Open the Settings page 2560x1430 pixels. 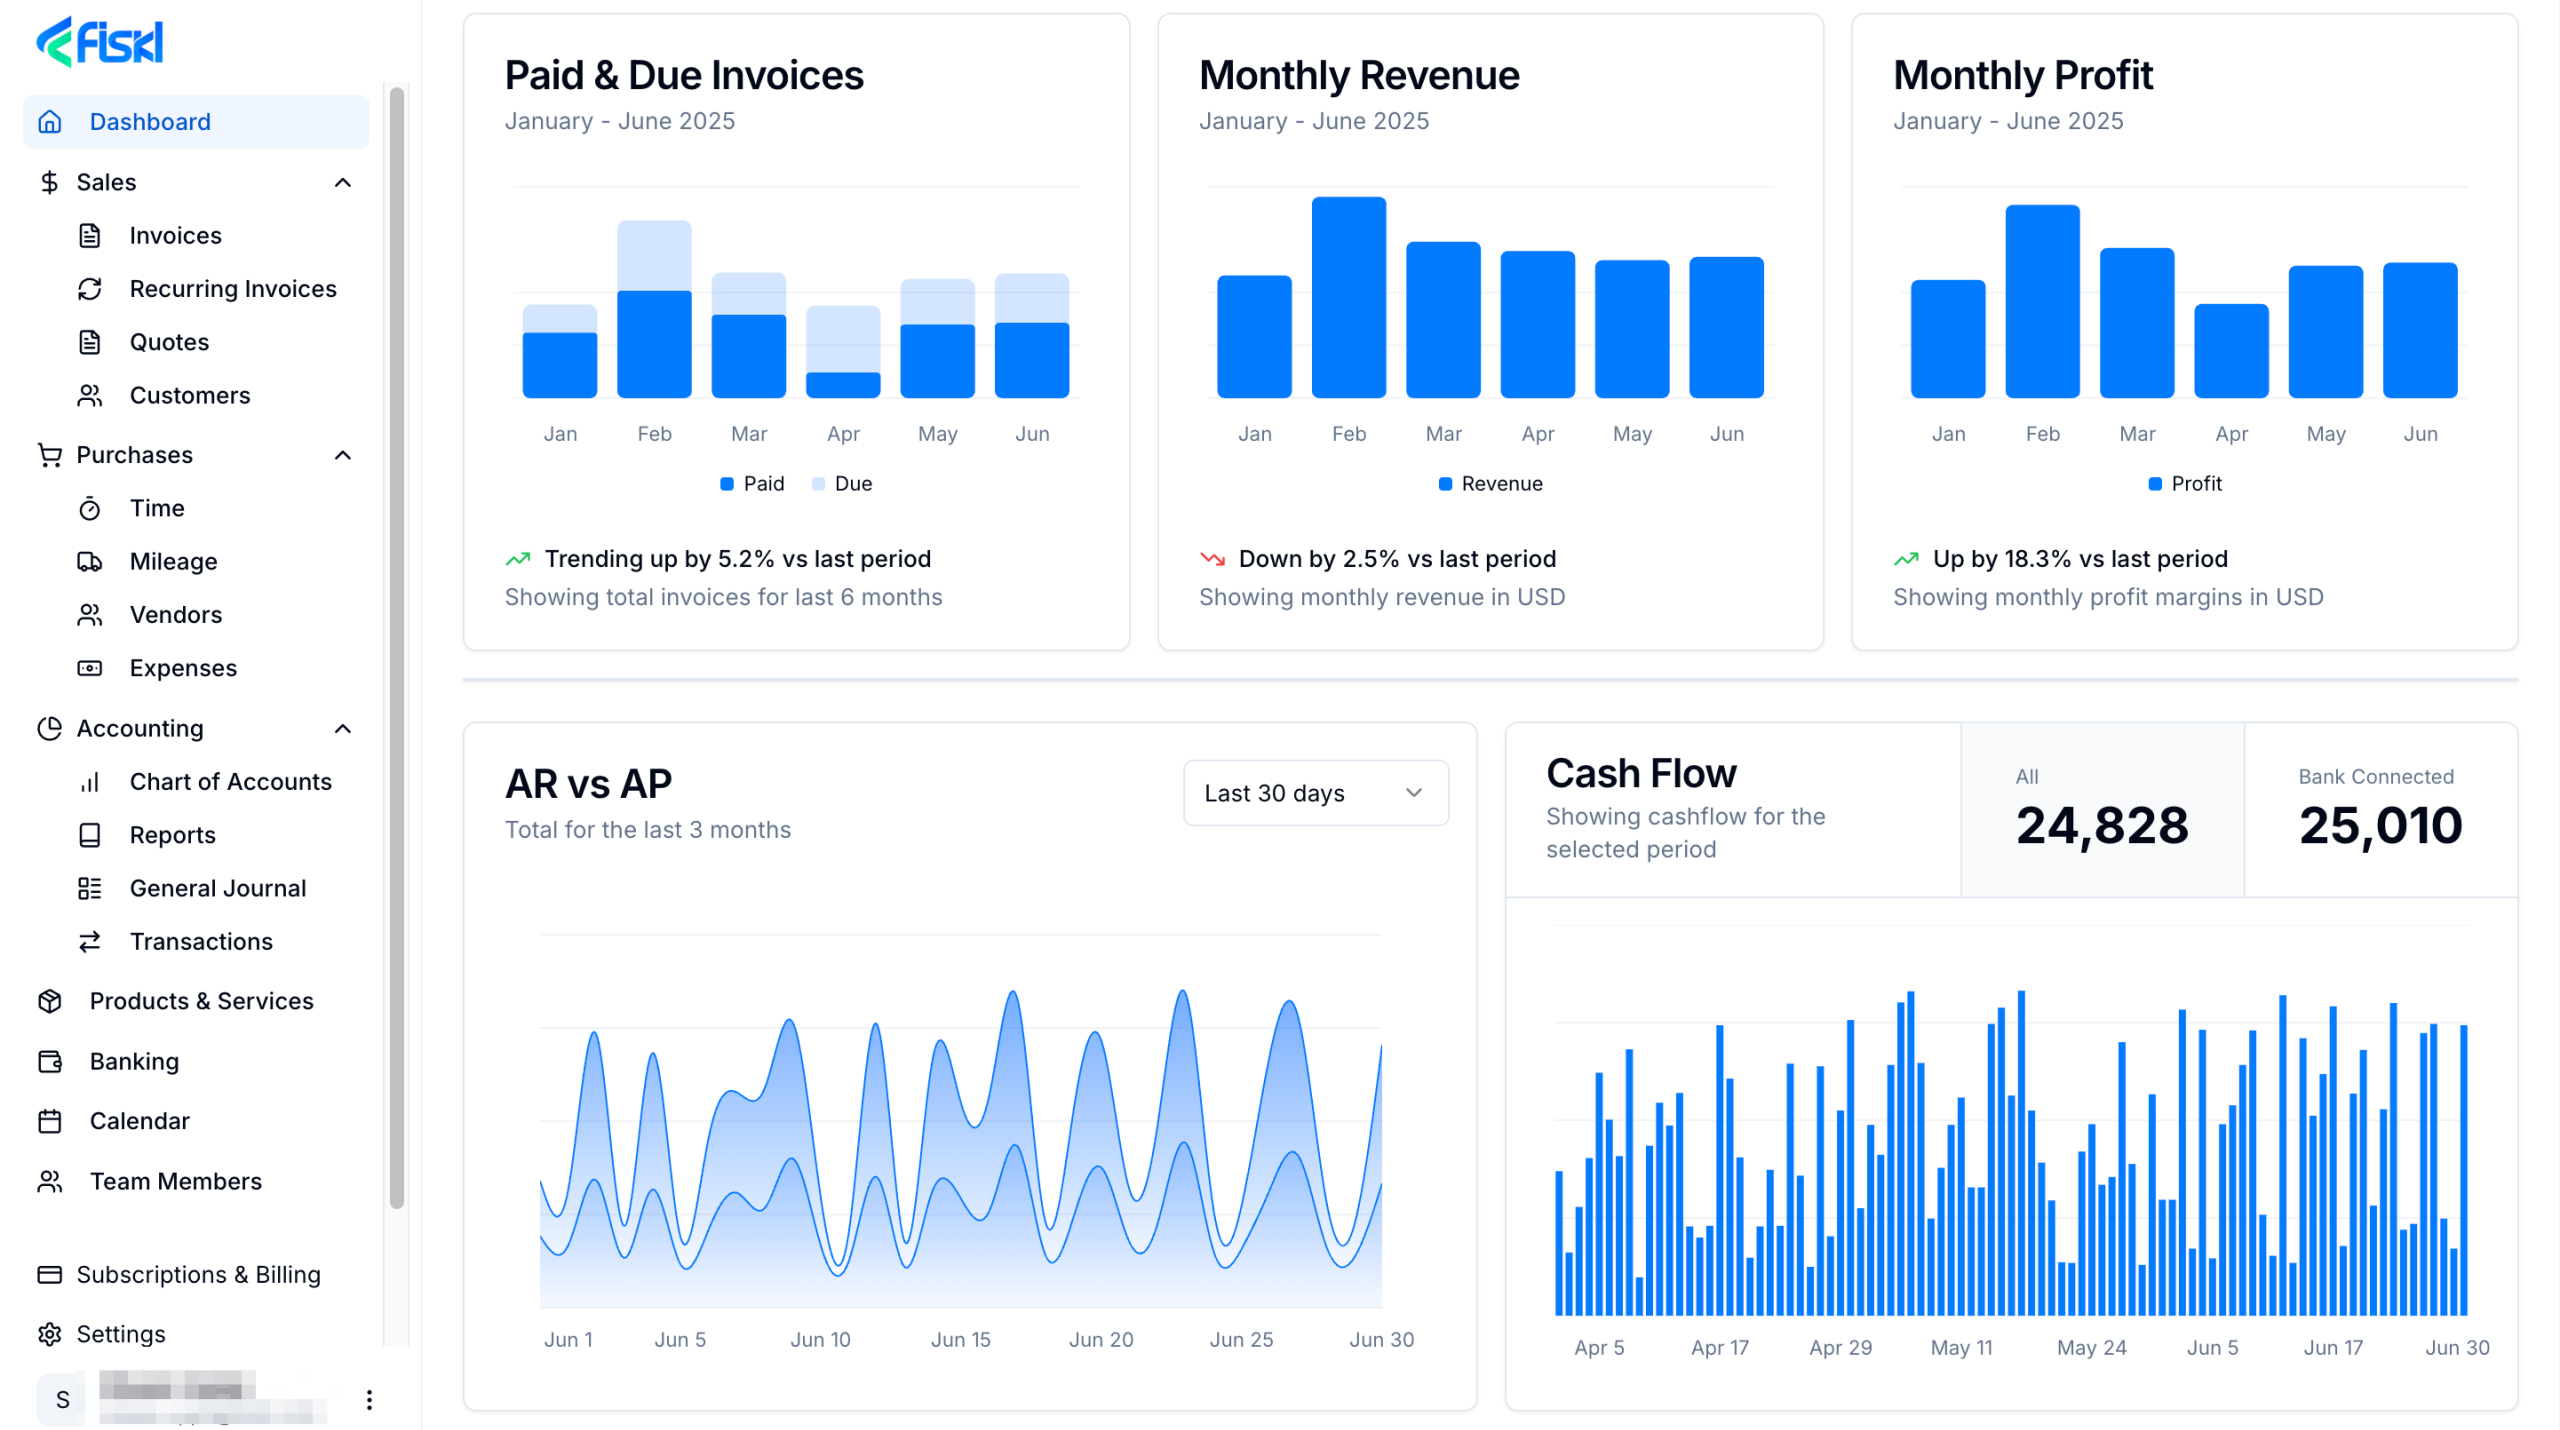coord(120,1334)
